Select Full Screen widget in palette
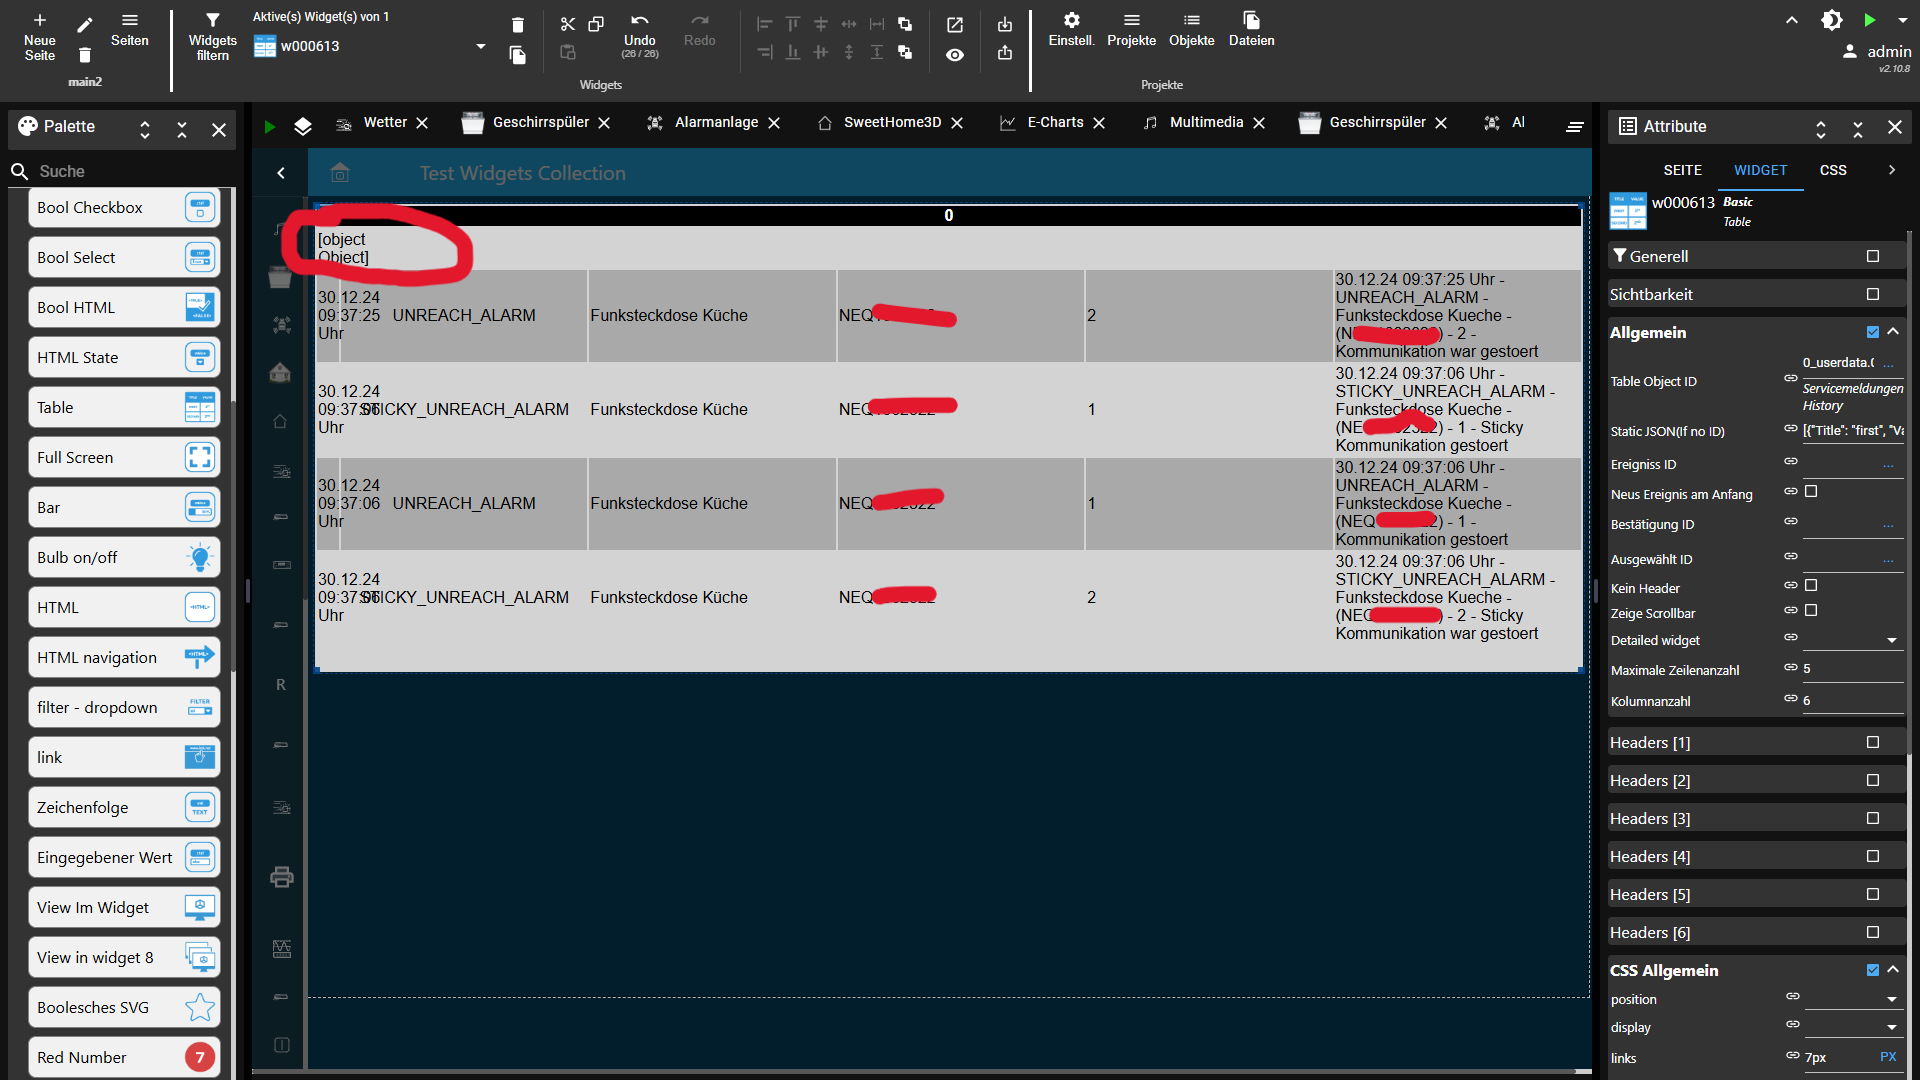 pyautogui.click(x=124, y=457)
